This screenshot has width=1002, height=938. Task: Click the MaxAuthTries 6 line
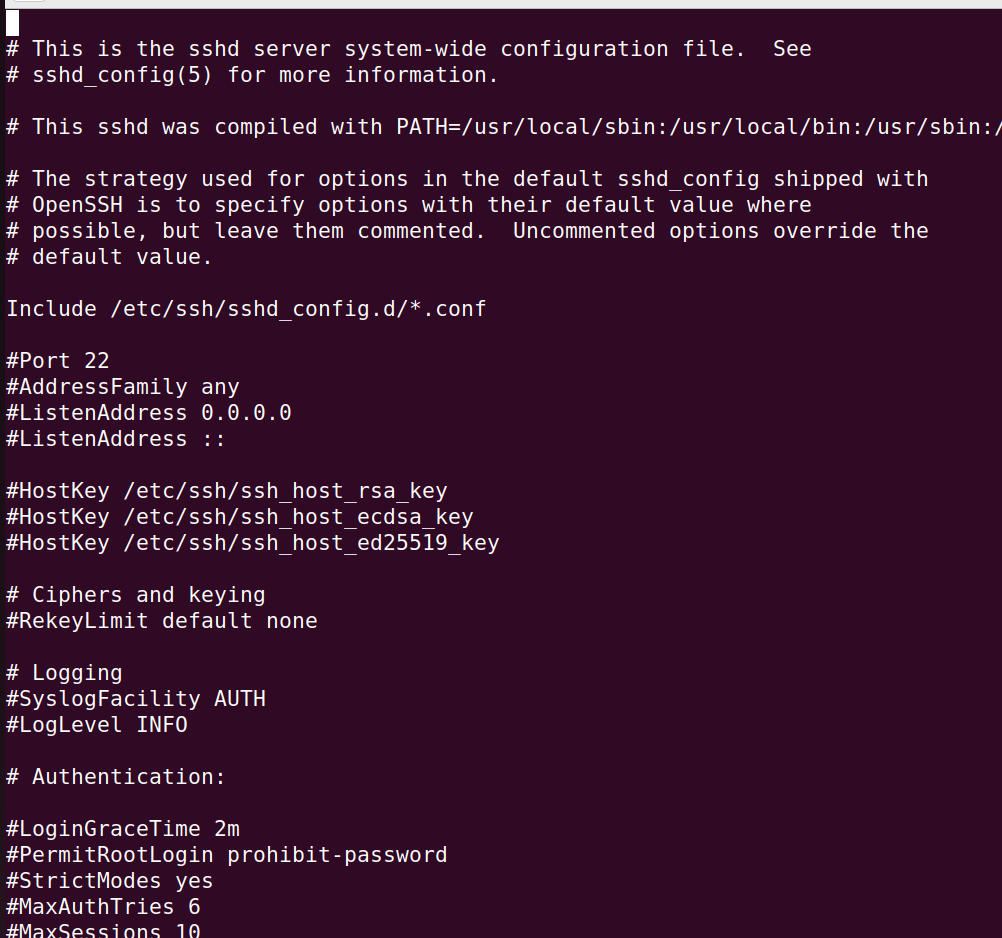pyautogui.click(x=103, y=907)
